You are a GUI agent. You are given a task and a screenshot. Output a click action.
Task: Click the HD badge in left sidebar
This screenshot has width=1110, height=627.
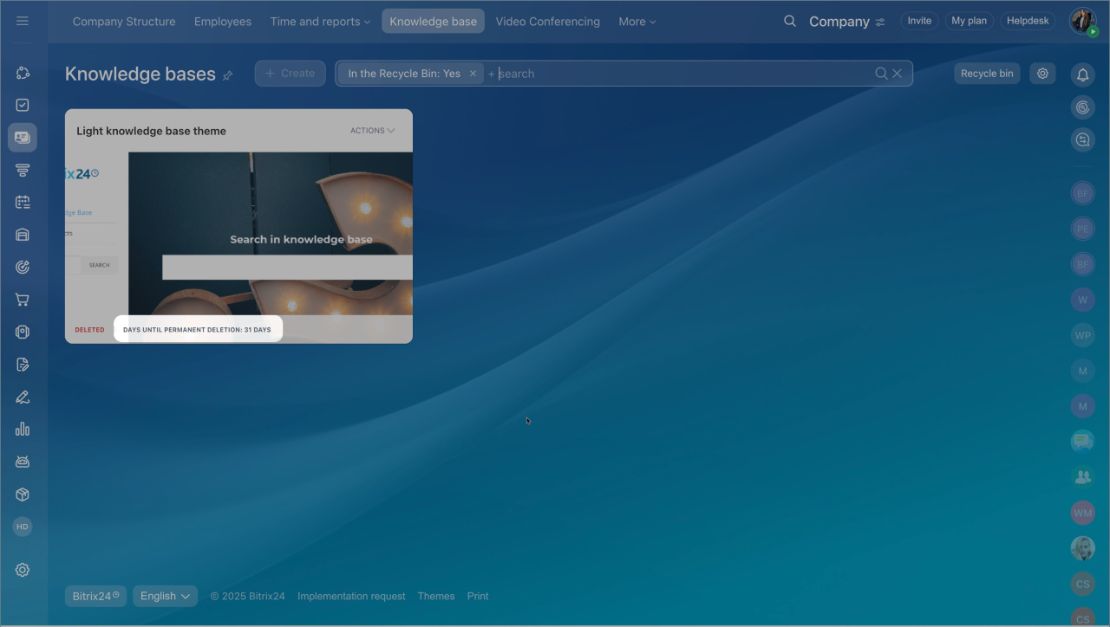[23, 527]
